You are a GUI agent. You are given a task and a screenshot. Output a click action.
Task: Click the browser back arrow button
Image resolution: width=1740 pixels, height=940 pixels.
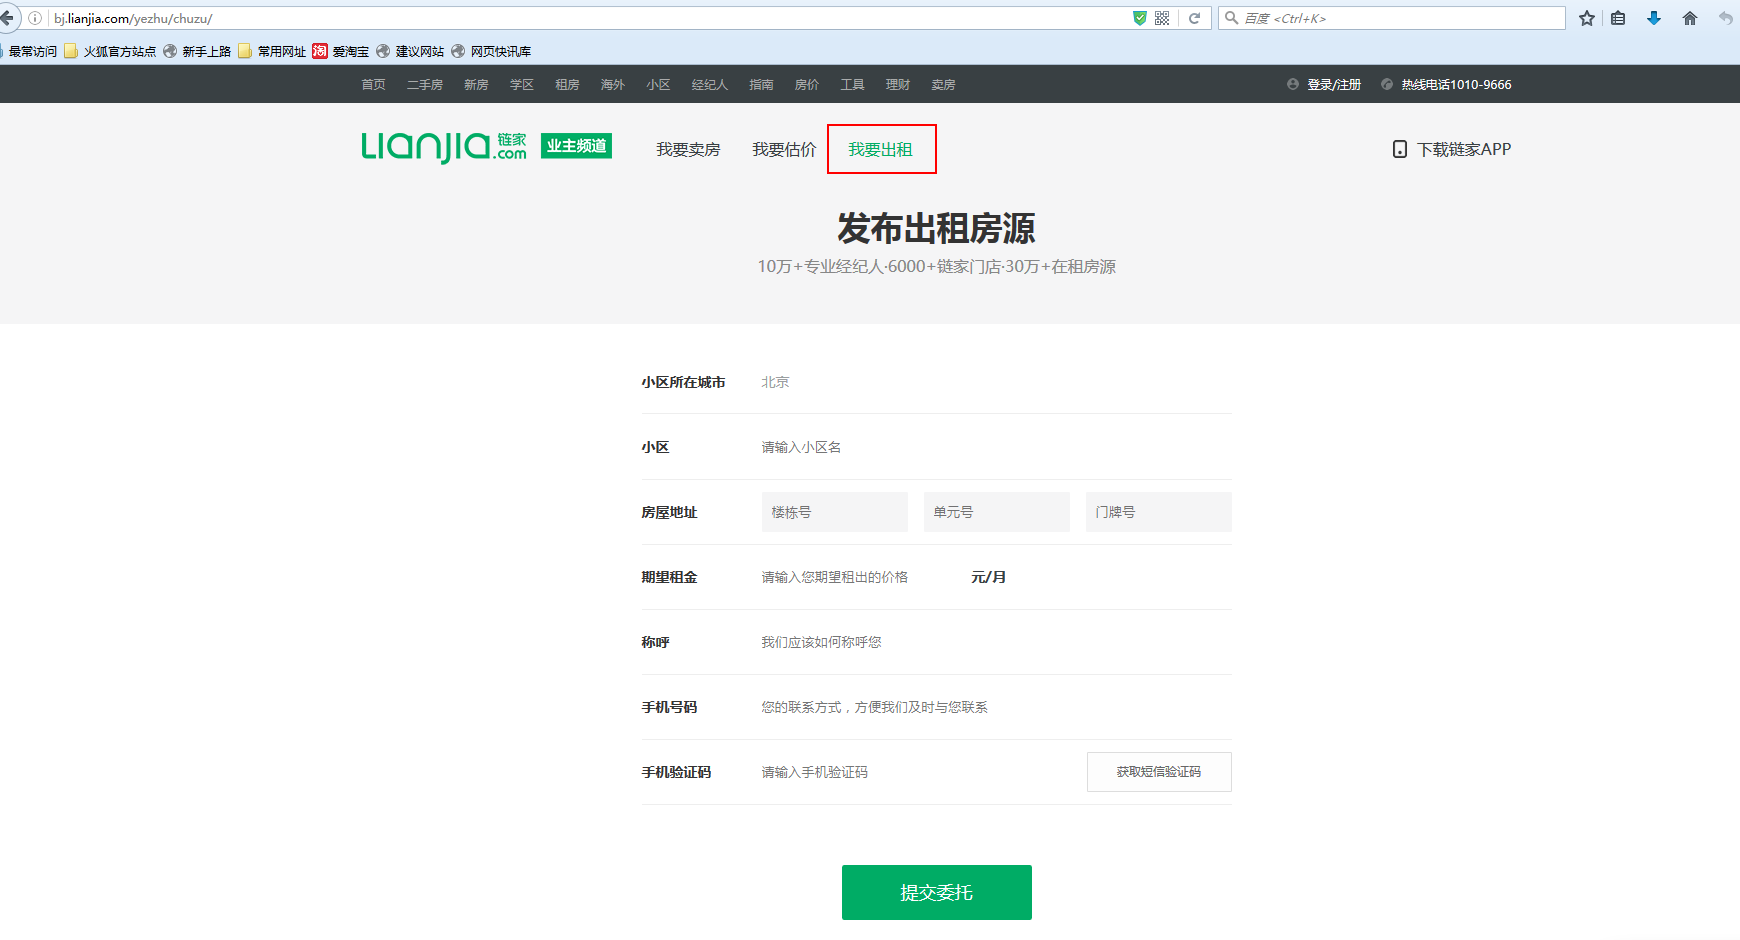7,18
